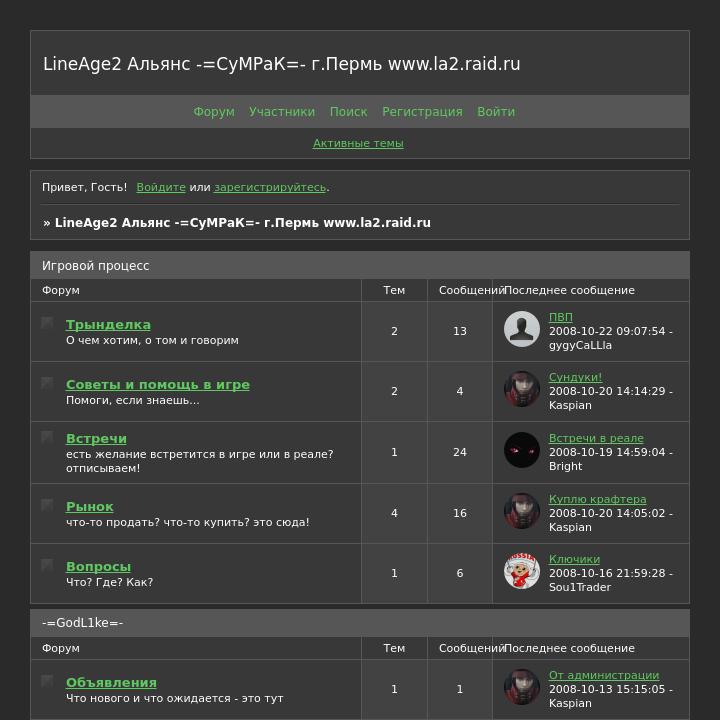The width and height of the screenshot is (720, 720).
Task: Click the Встречи forum status icon
Action: pyautogui.click(x=47, y=437)
